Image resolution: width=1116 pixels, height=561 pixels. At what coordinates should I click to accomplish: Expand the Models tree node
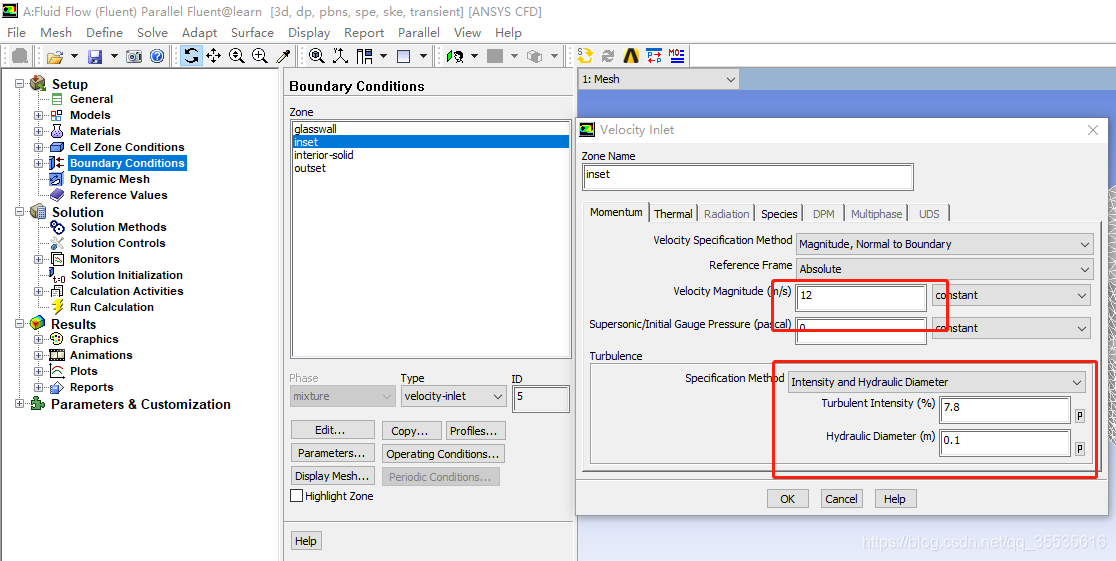tap(38, 115)
